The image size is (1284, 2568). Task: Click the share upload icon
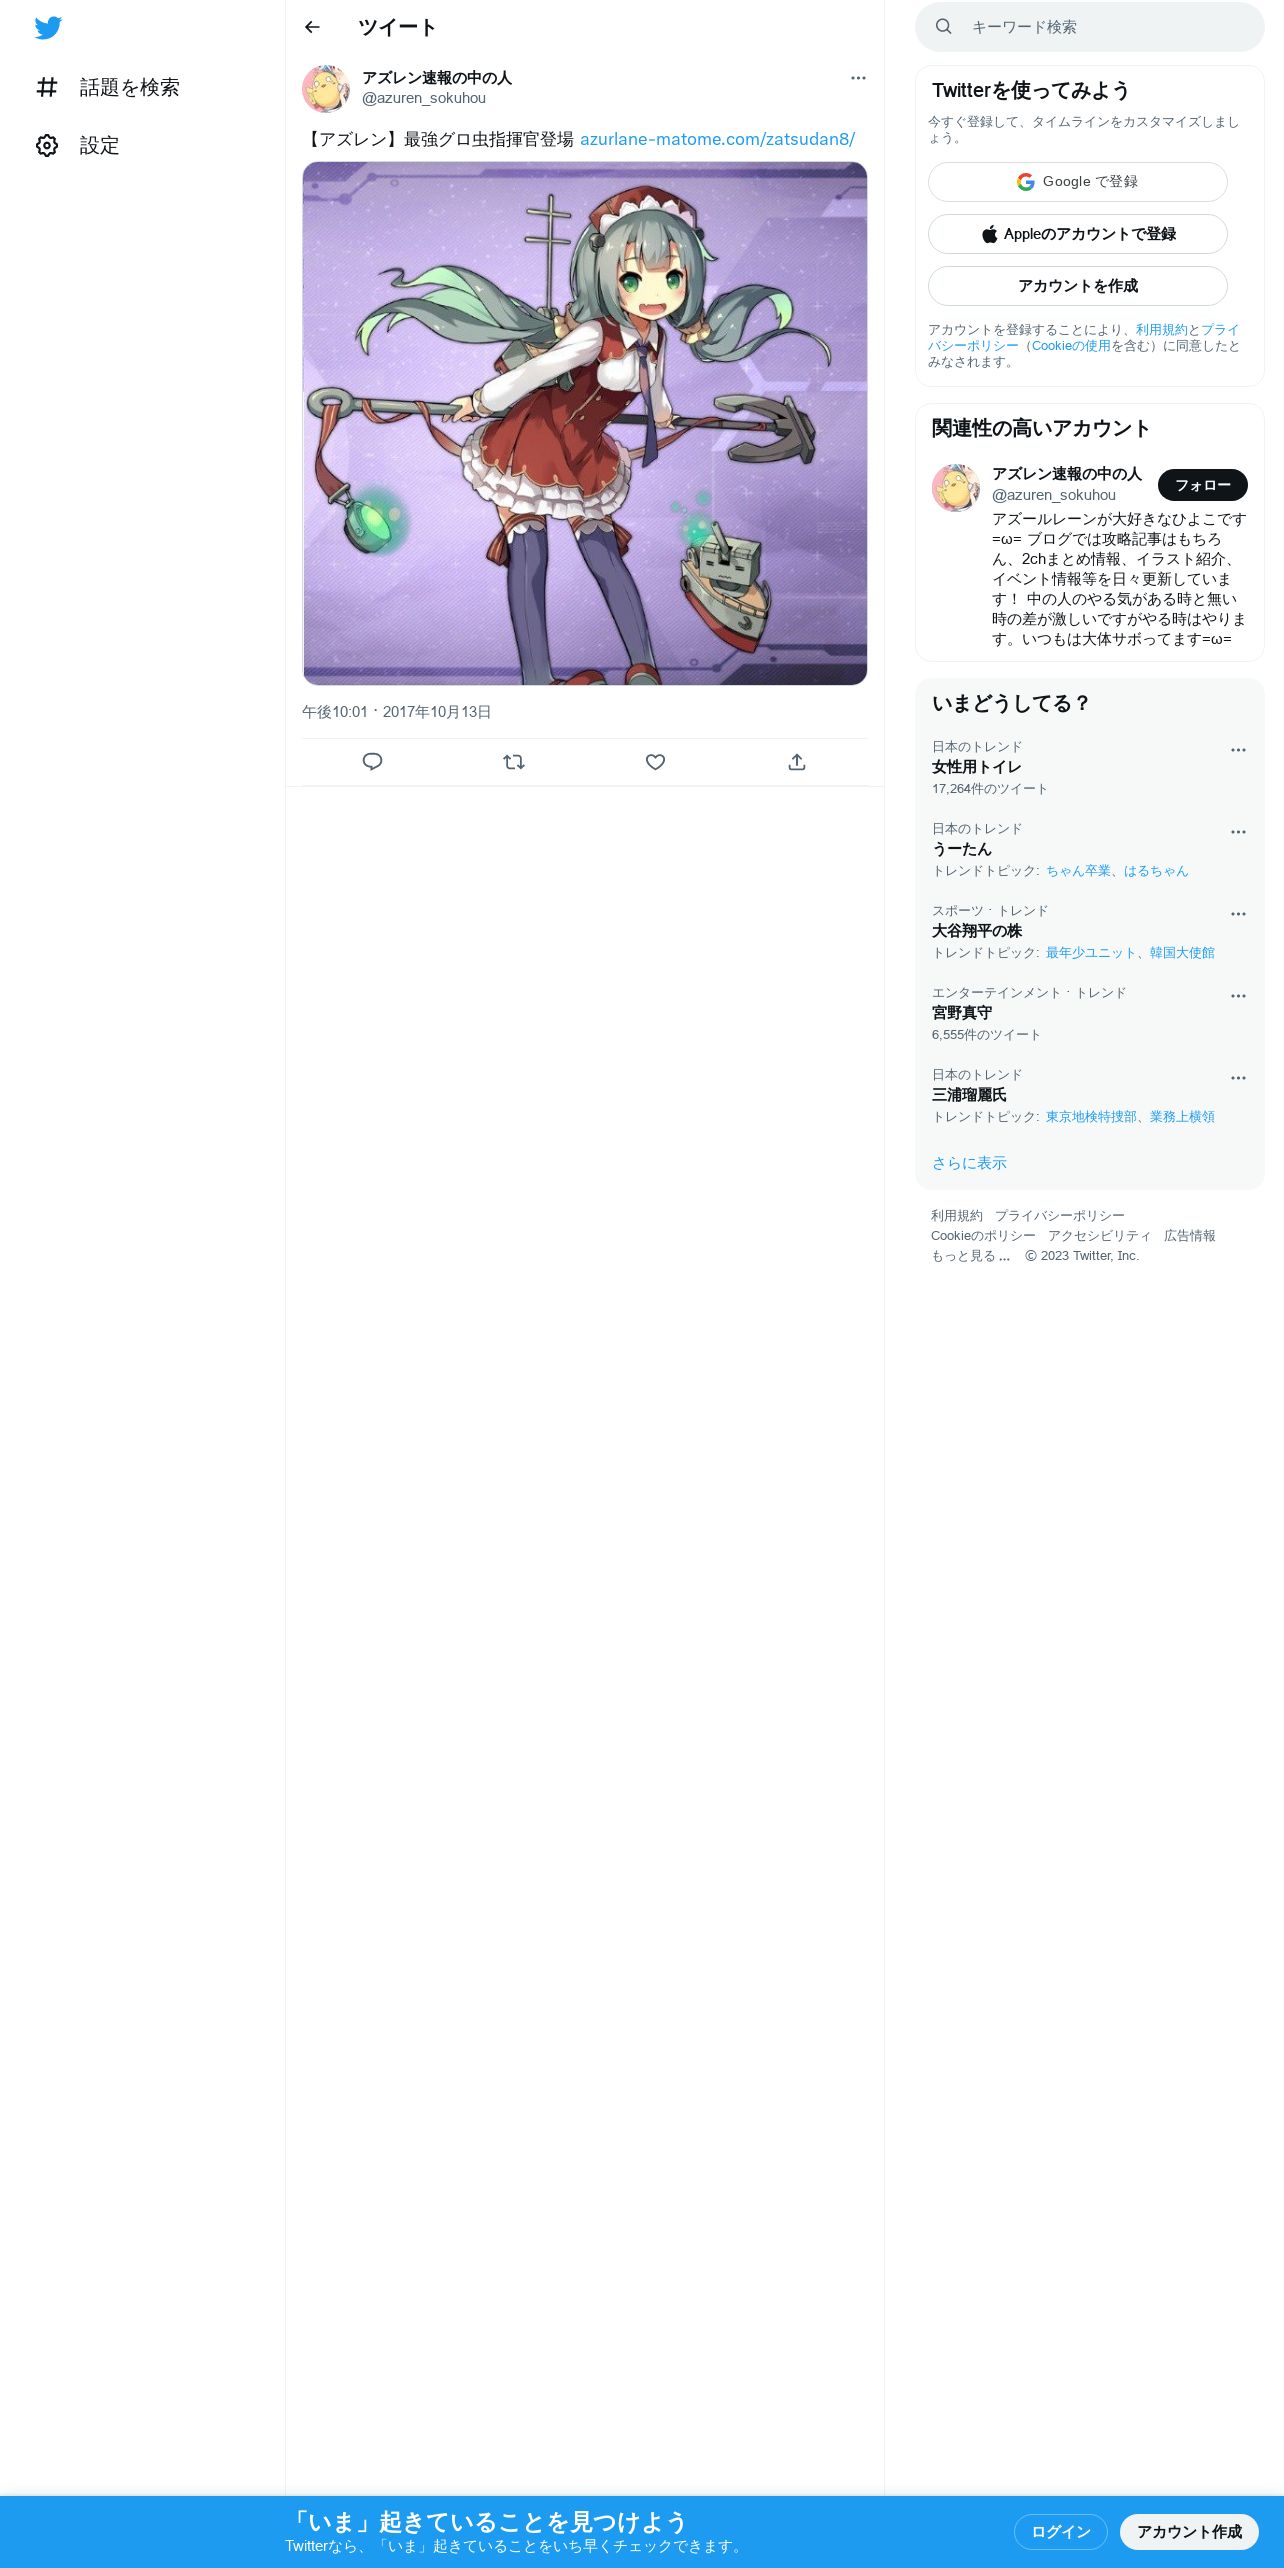[797, 762]
